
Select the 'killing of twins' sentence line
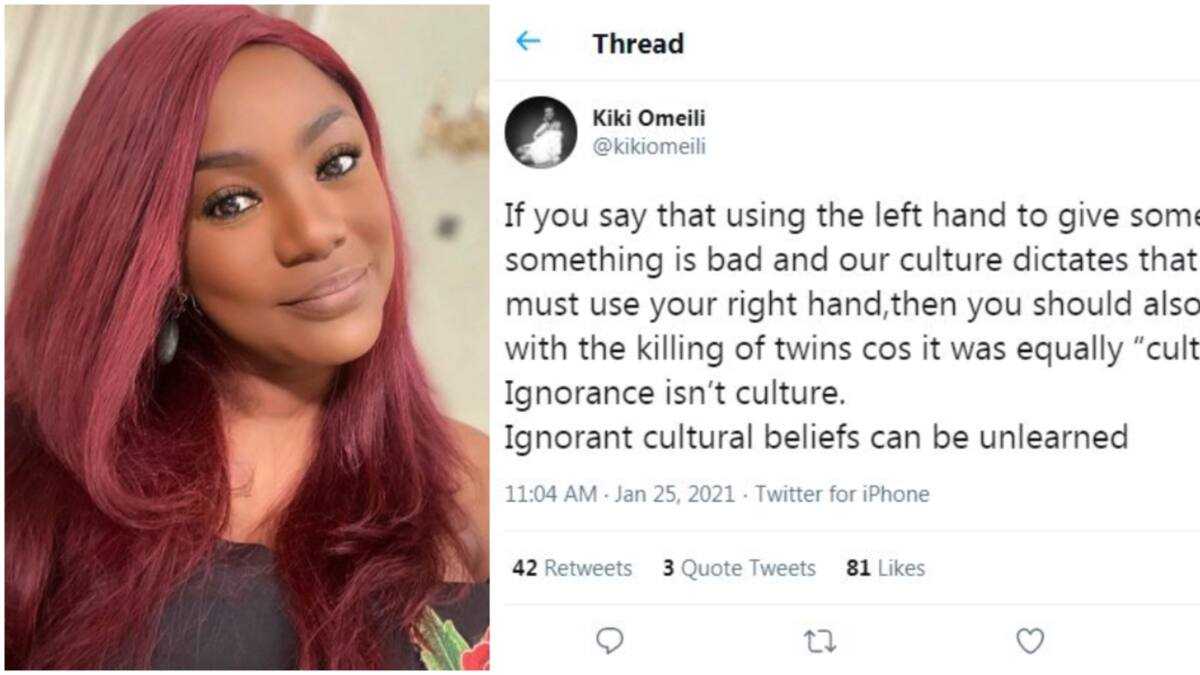(x=852, y=350)
